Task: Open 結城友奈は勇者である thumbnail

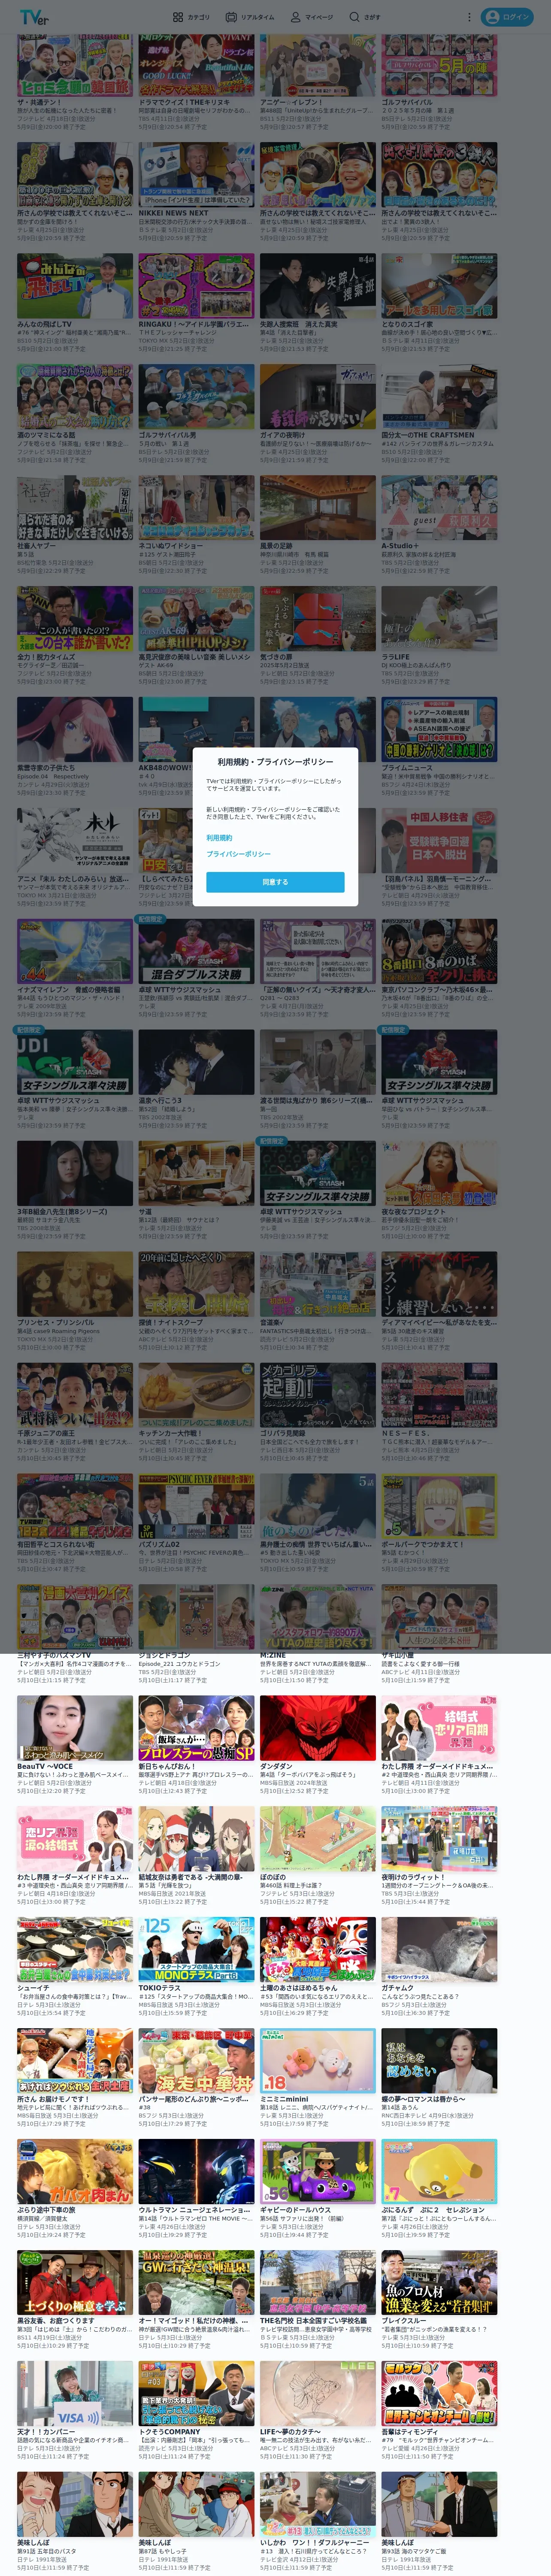Action: click(196, 1839)
